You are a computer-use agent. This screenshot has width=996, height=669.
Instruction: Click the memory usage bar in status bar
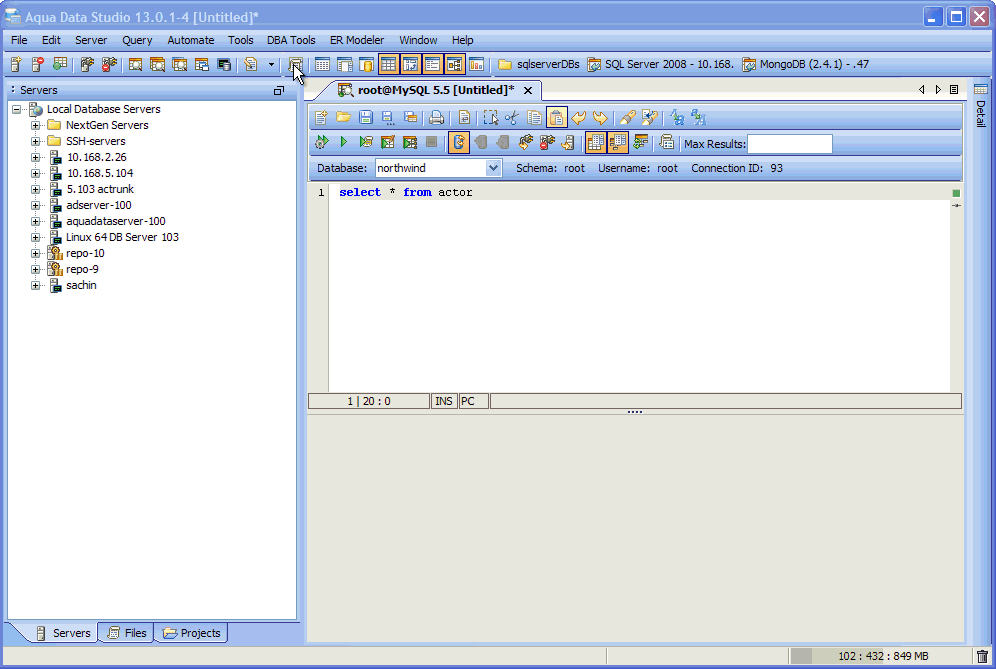coord(882,656)
